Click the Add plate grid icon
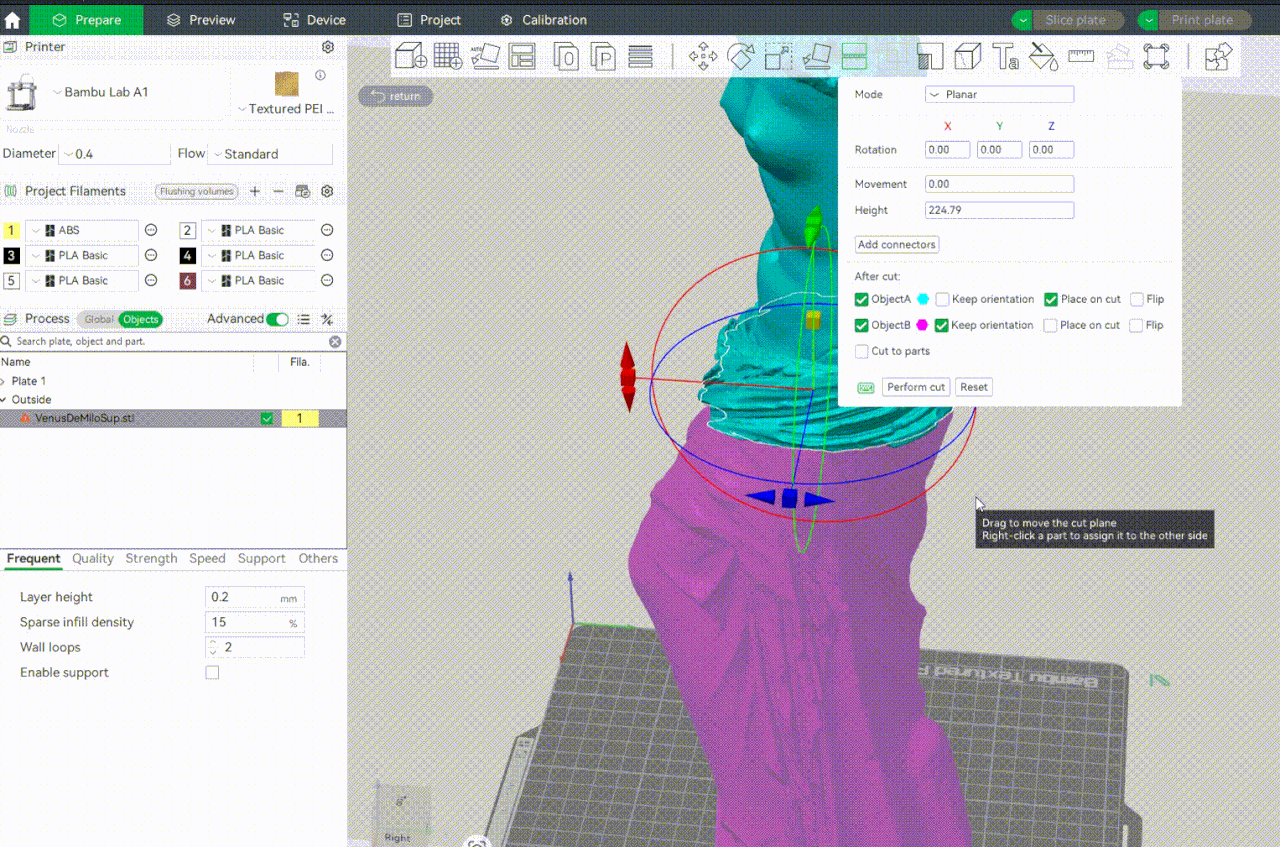This screenshot has height=847, width=1280. [448, 56]
